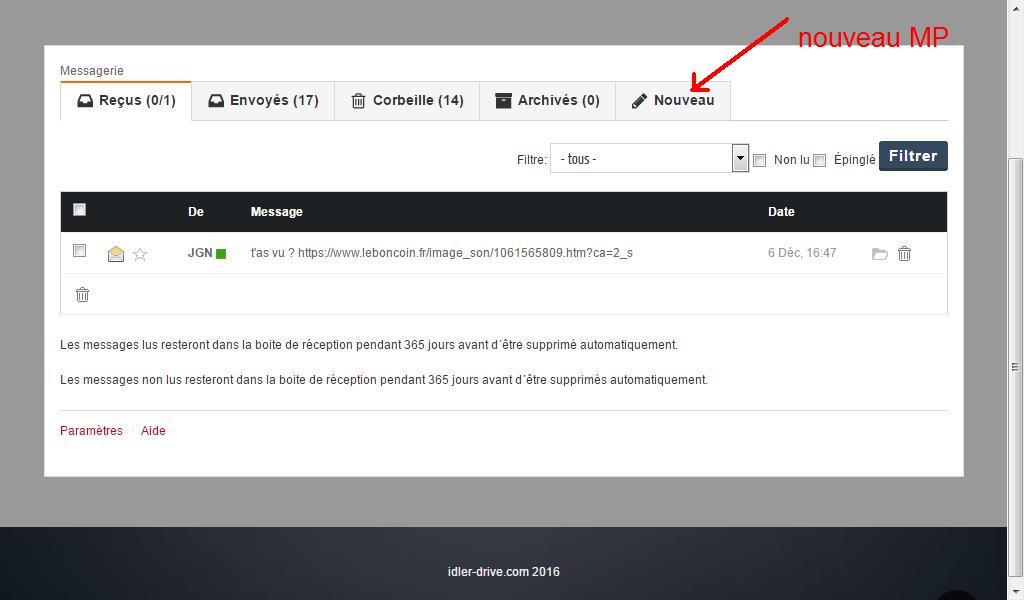Open the Filtre dropdown showing tous
Image resolution: width=1024 pixels, height=600 pixels.
[x=649, y=159]
